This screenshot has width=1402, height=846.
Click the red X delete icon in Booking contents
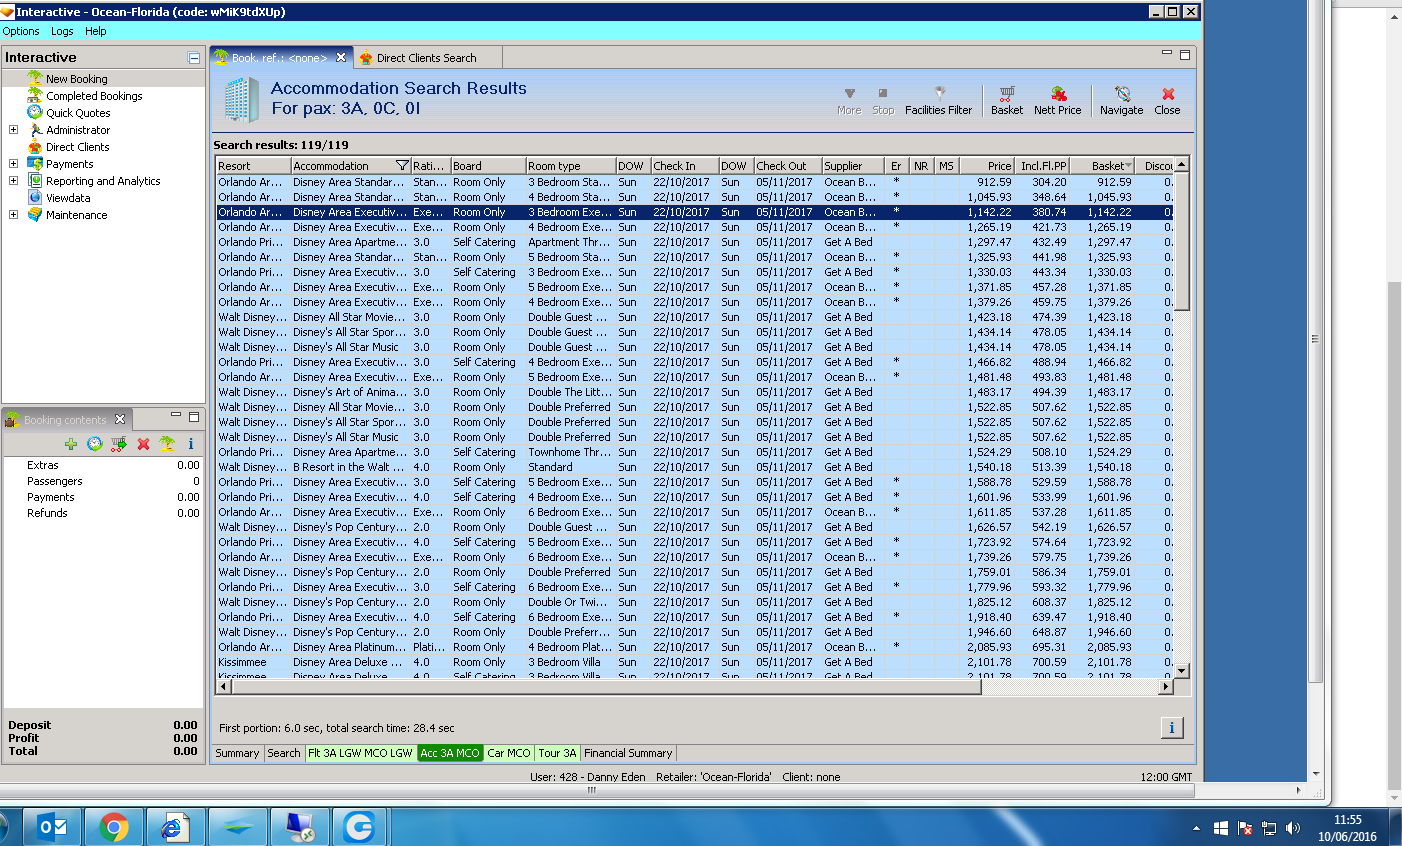coord(143,444)
